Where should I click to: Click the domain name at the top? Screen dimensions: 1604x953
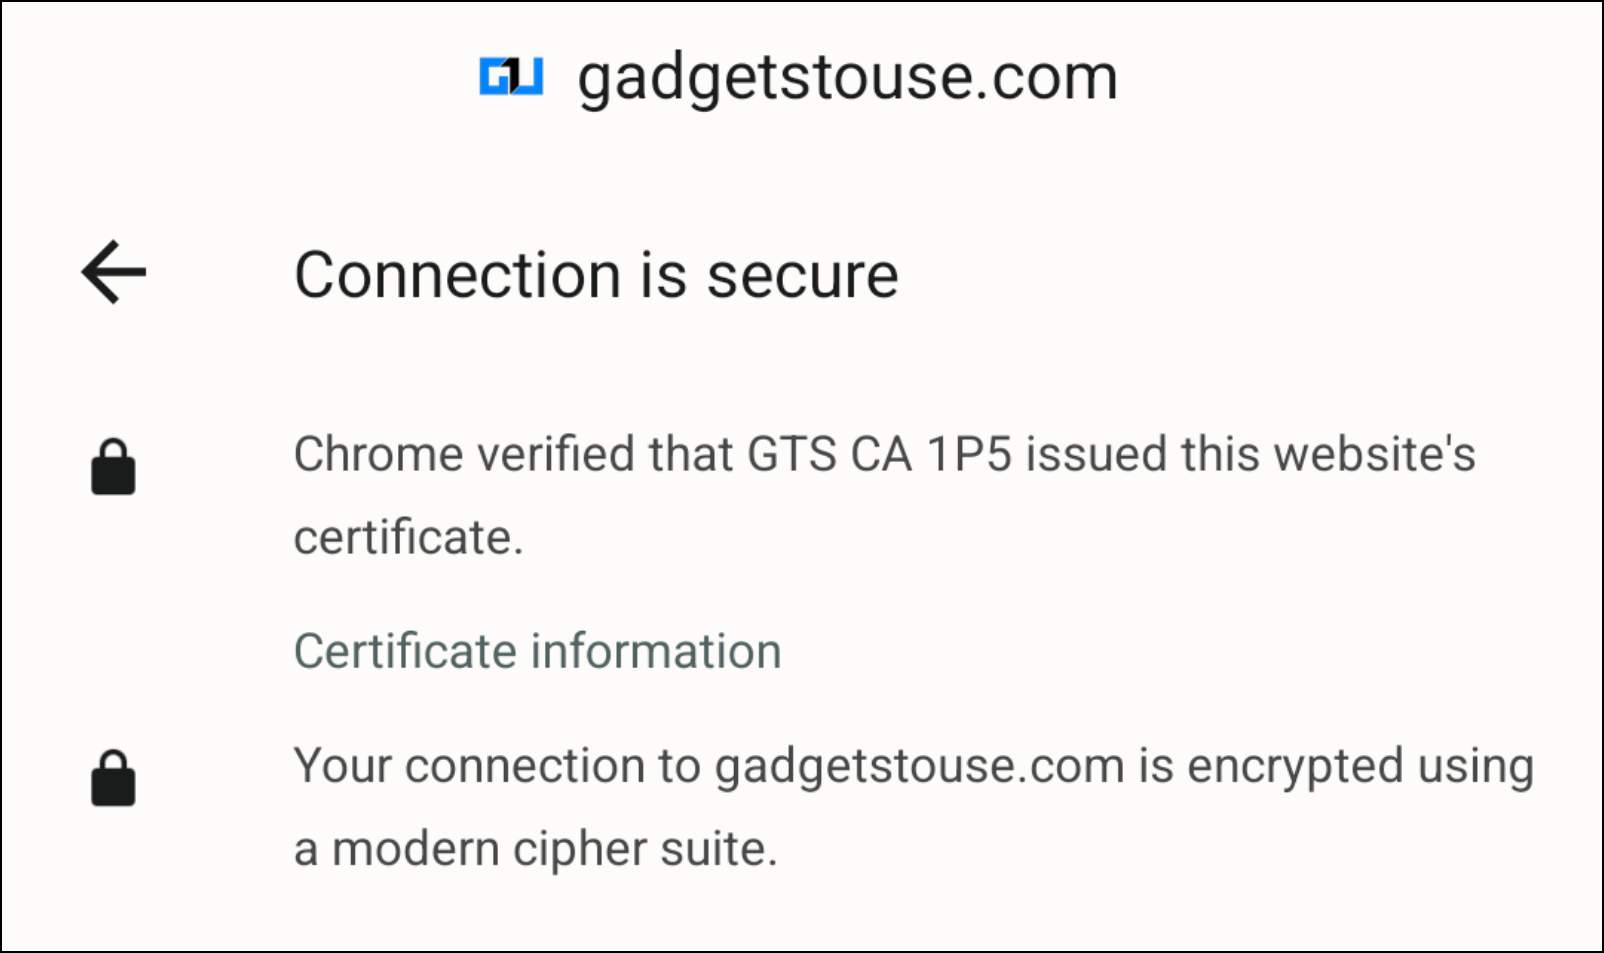pyautogui.click(x=847, y=78)
